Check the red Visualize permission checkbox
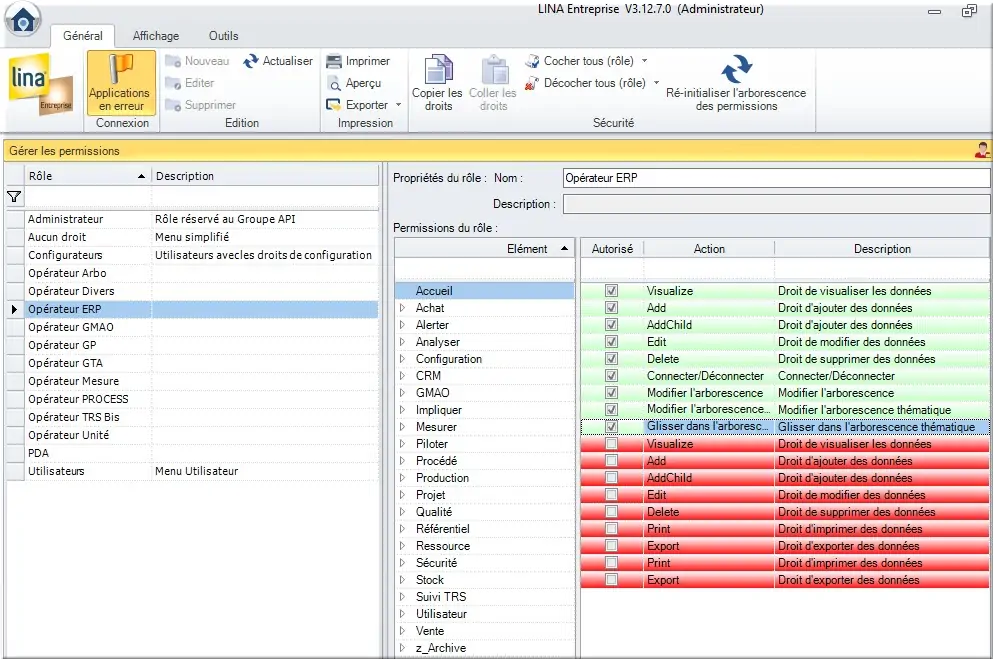This screenshot has width=993, height=659. tap(611, 444)
